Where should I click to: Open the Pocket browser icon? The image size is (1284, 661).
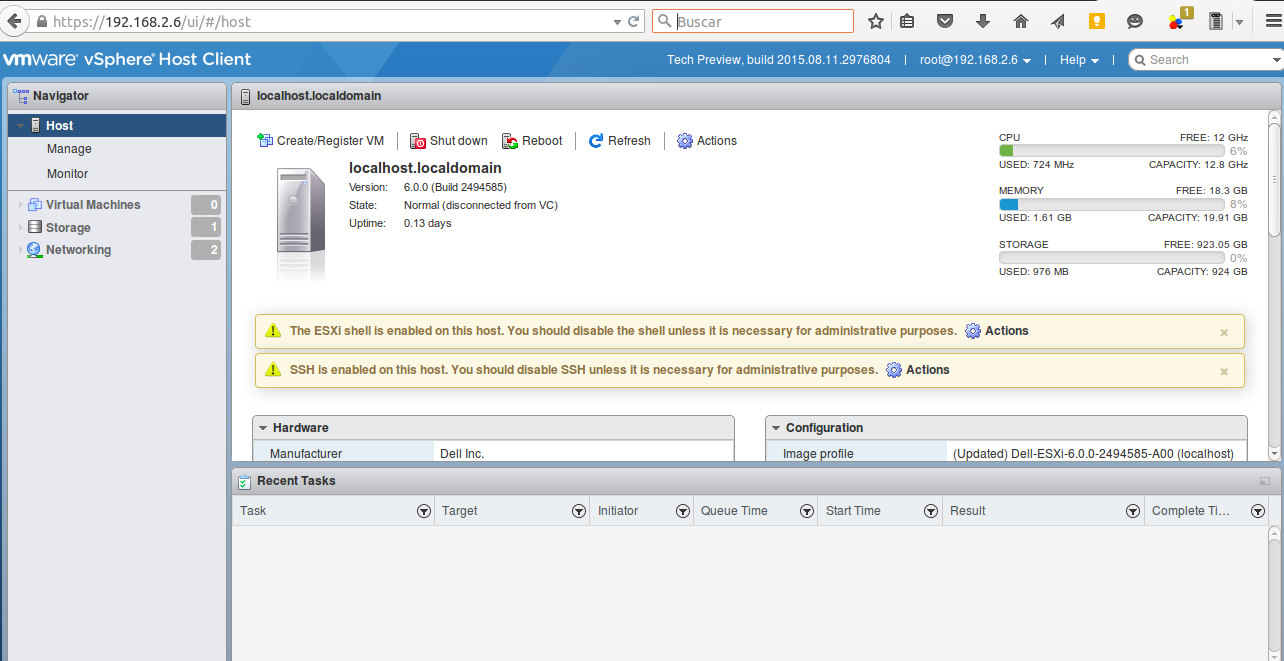pyautogui.click(x=945, y=21)
